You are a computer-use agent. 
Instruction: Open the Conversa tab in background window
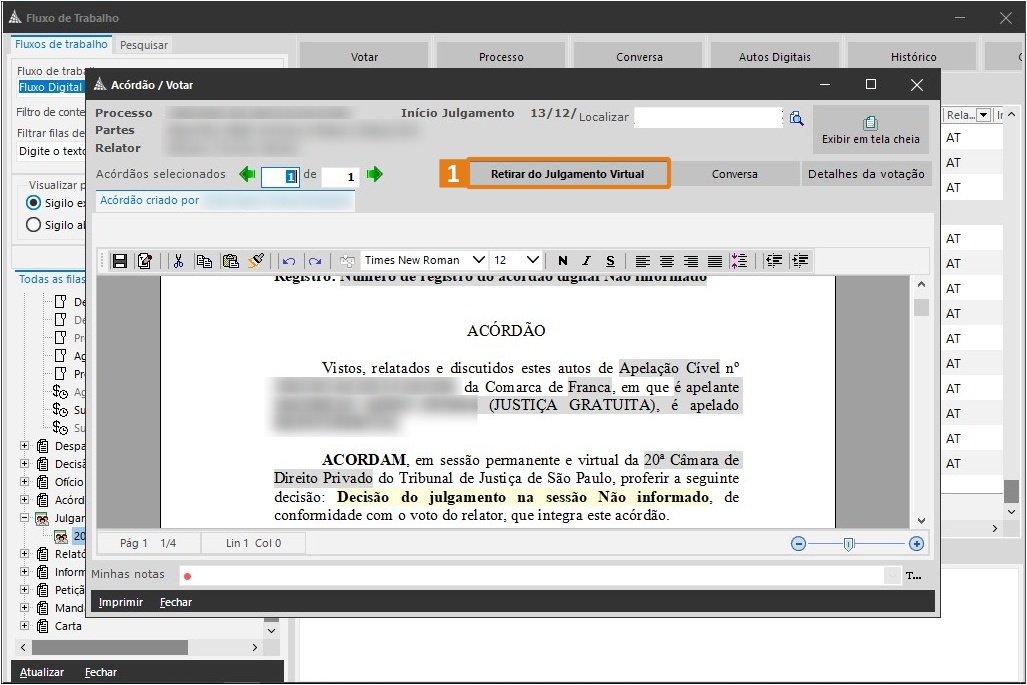639,57
